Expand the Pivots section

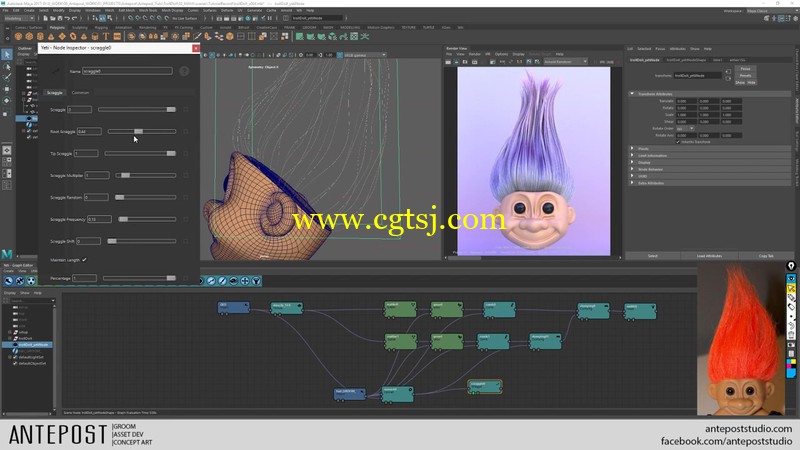pyautogui.click(x=632, y=148)
